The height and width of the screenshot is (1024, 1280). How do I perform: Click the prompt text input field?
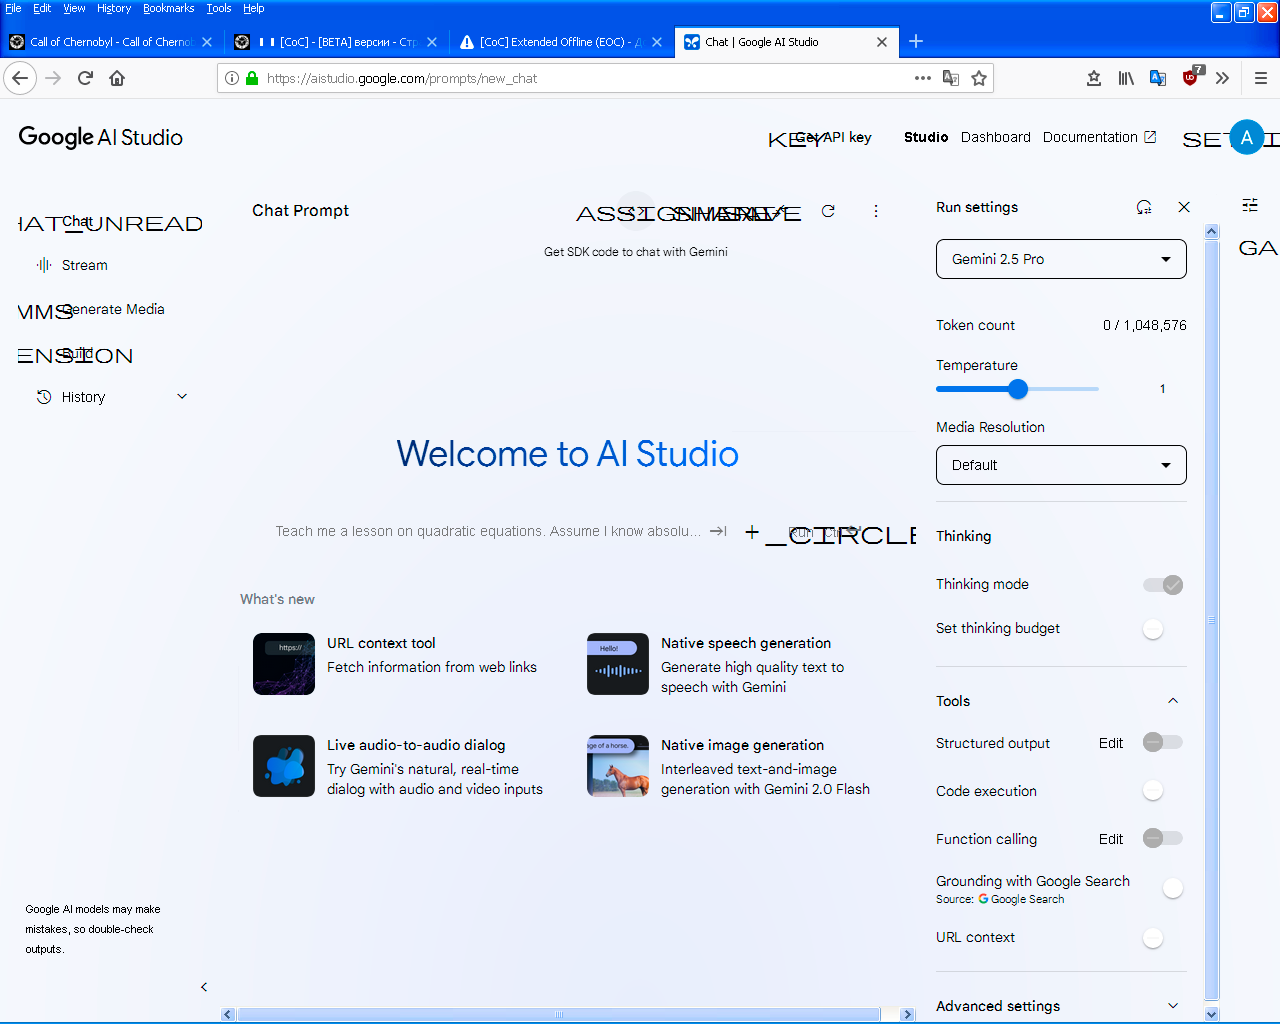tap(488, 531)
